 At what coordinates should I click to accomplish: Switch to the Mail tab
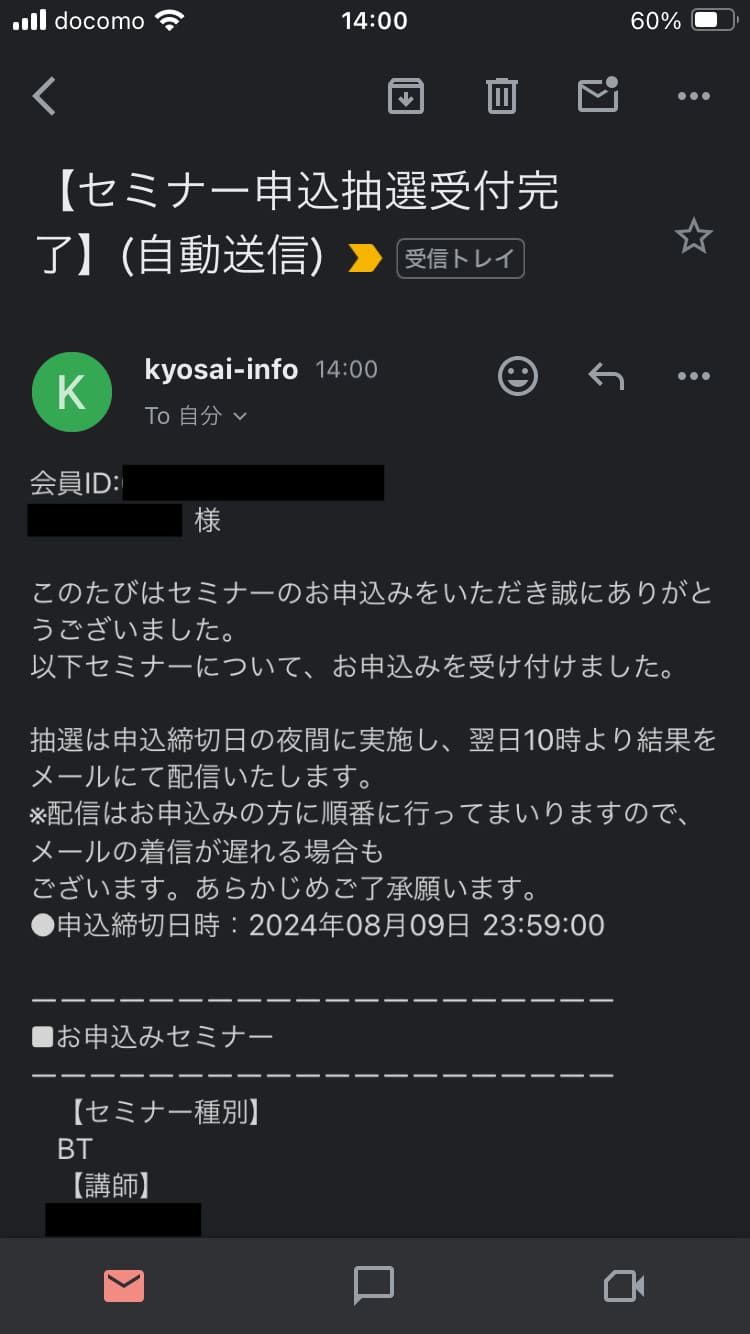pyautogui.click(x=124, y=1286)
